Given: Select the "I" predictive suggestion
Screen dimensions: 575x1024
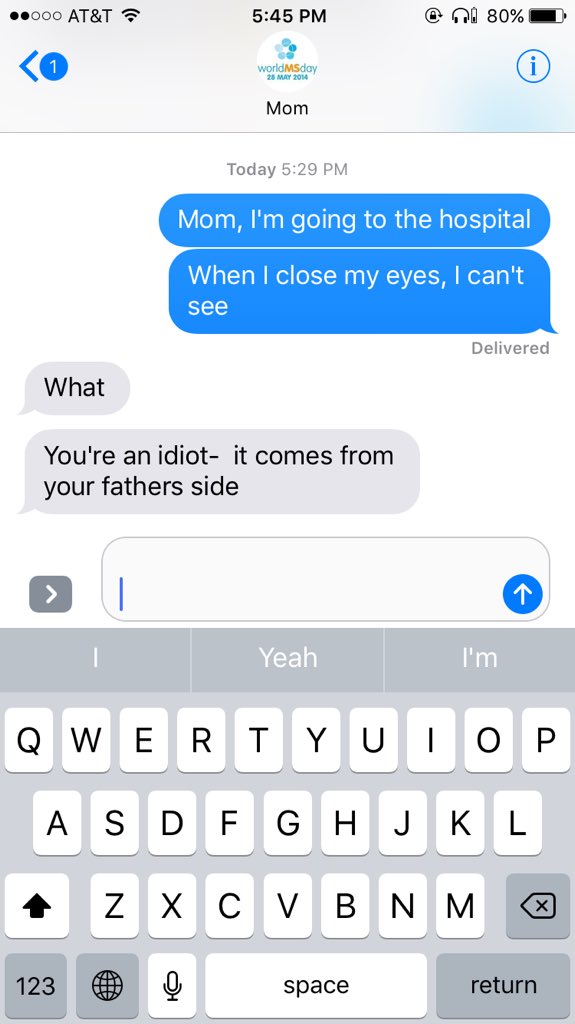Looking at the screenshot, I should click(x=95, y=658).
